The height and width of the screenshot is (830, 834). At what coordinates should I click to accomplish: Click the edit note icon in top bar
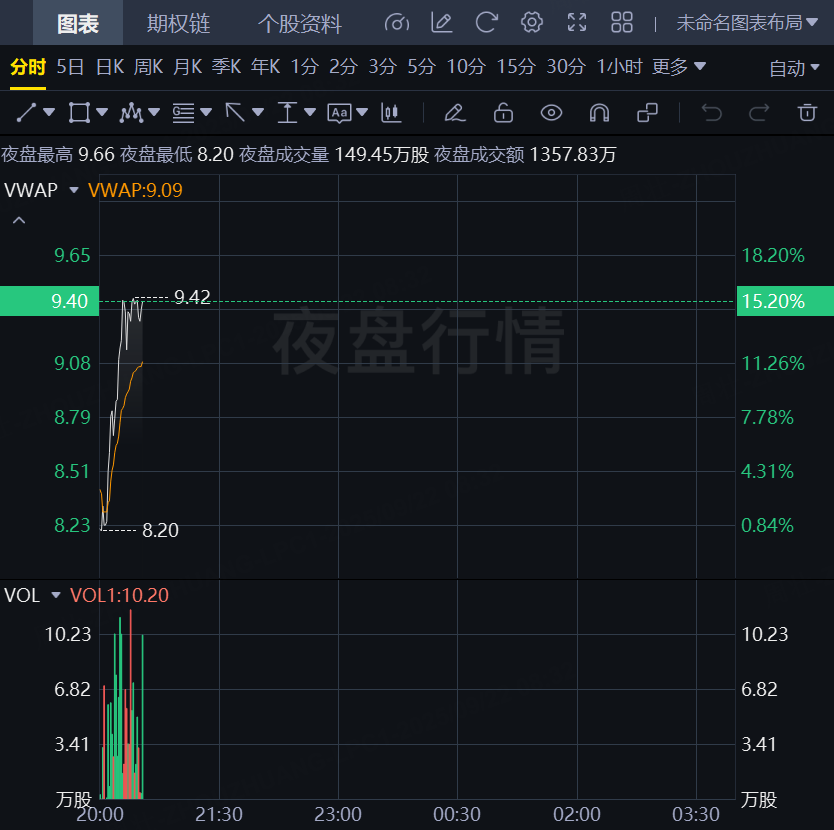441,23
